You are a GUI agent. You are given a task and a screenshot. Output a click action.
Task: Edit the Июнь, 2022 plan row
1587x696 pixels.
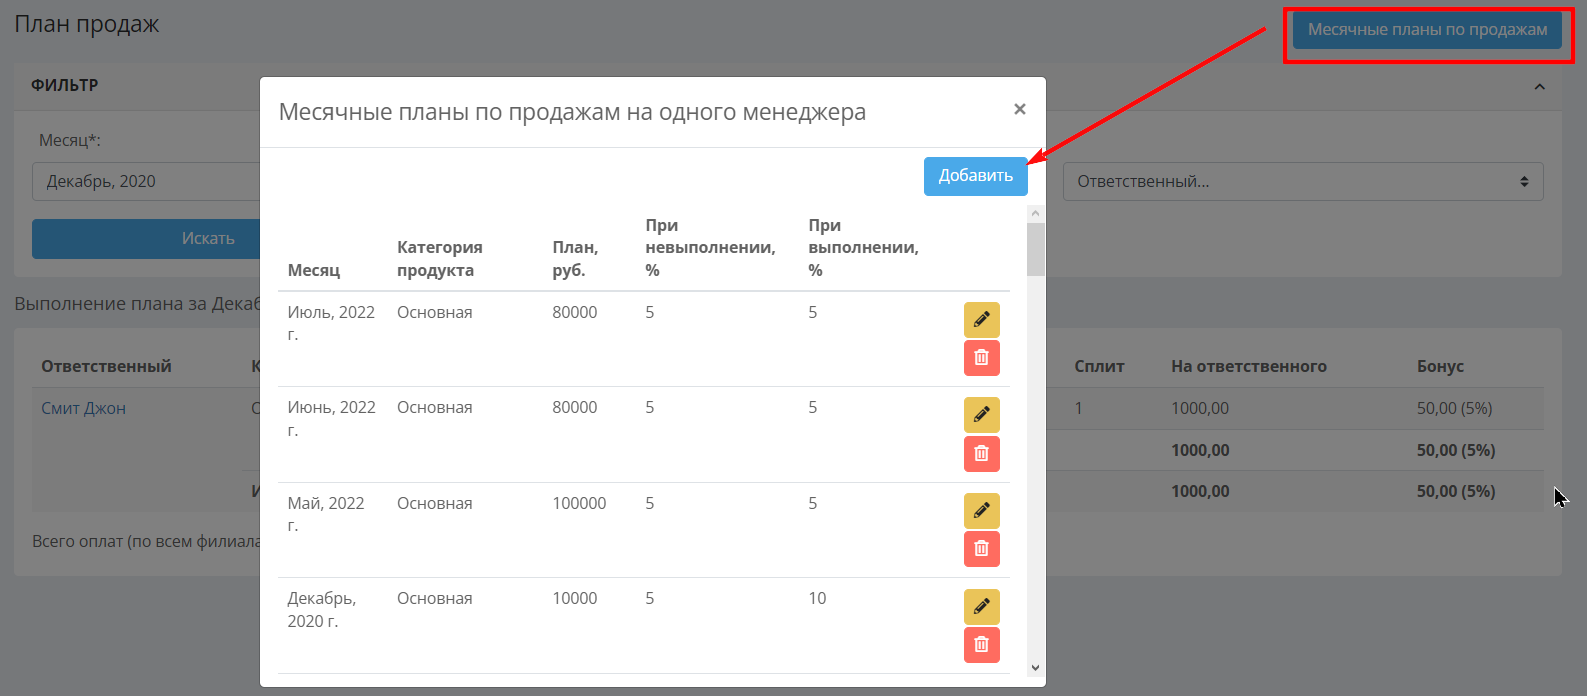point(981,415)
